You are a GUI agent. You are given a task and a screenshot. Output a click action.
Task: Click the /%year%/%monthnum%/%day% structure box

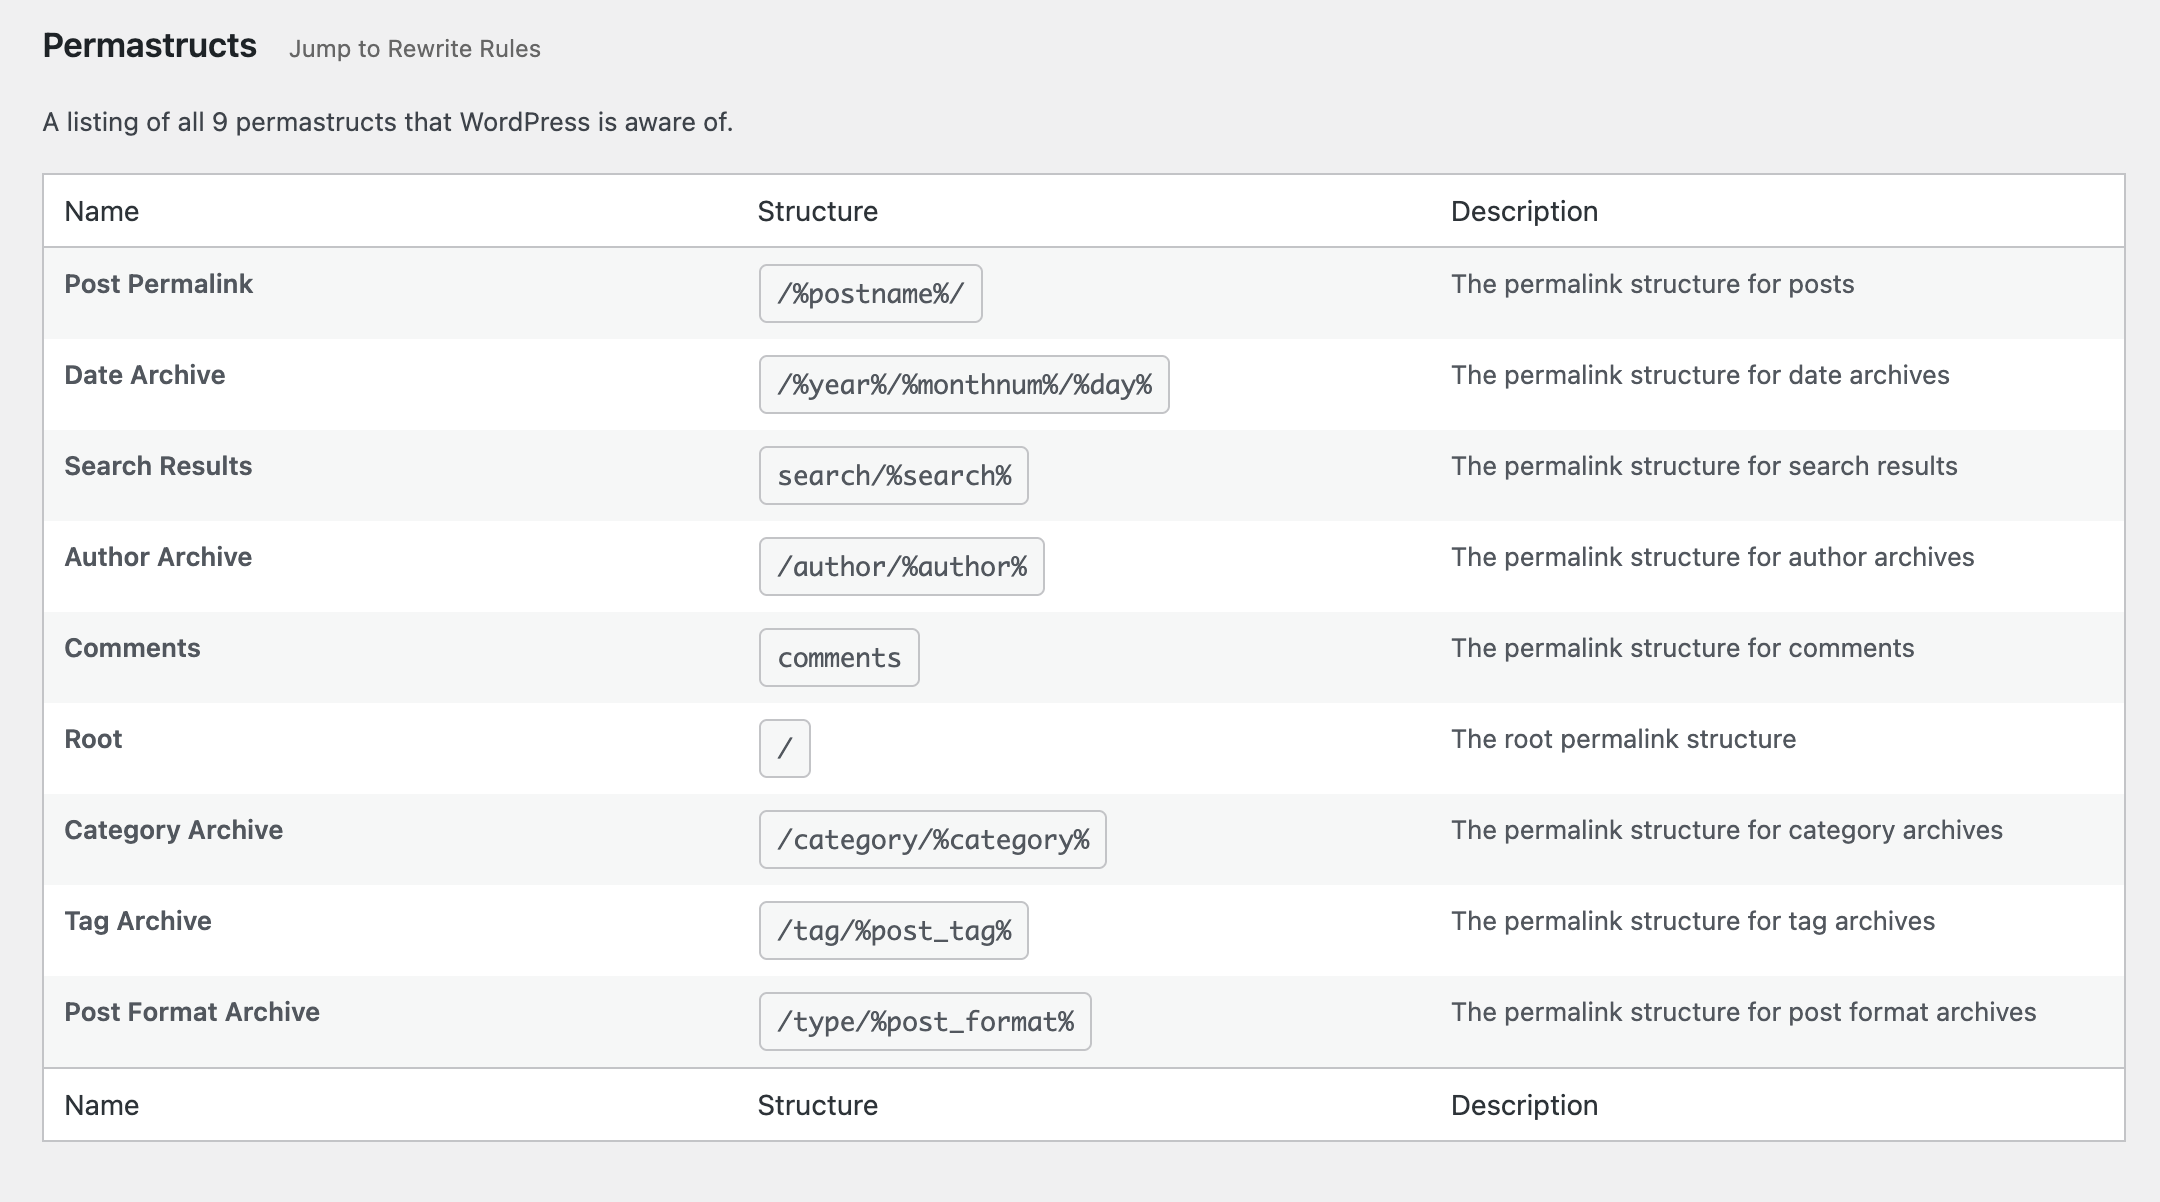tap(963, 385)
